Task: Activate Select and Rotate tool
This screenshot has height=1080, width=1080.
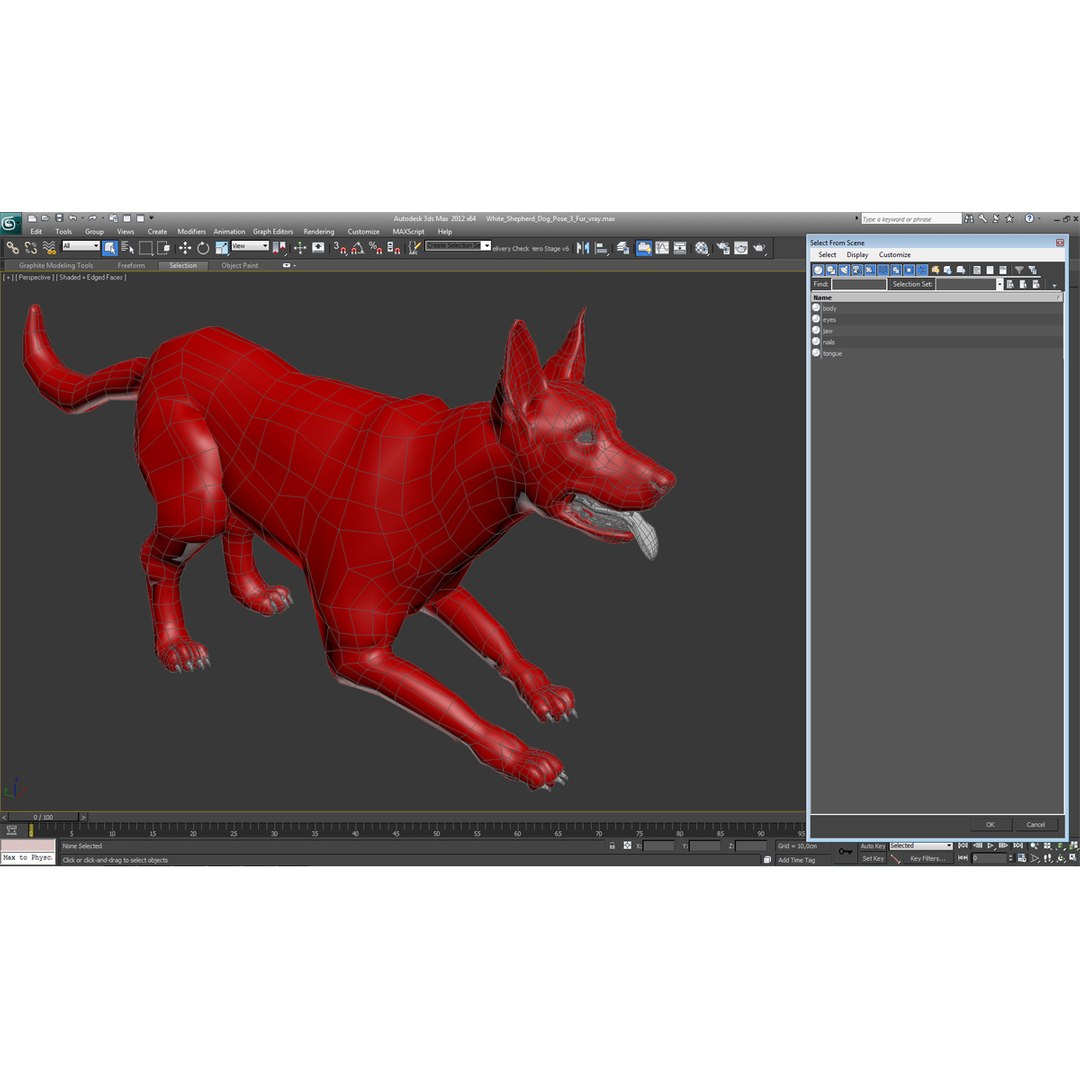Action: tap(203, 248)
